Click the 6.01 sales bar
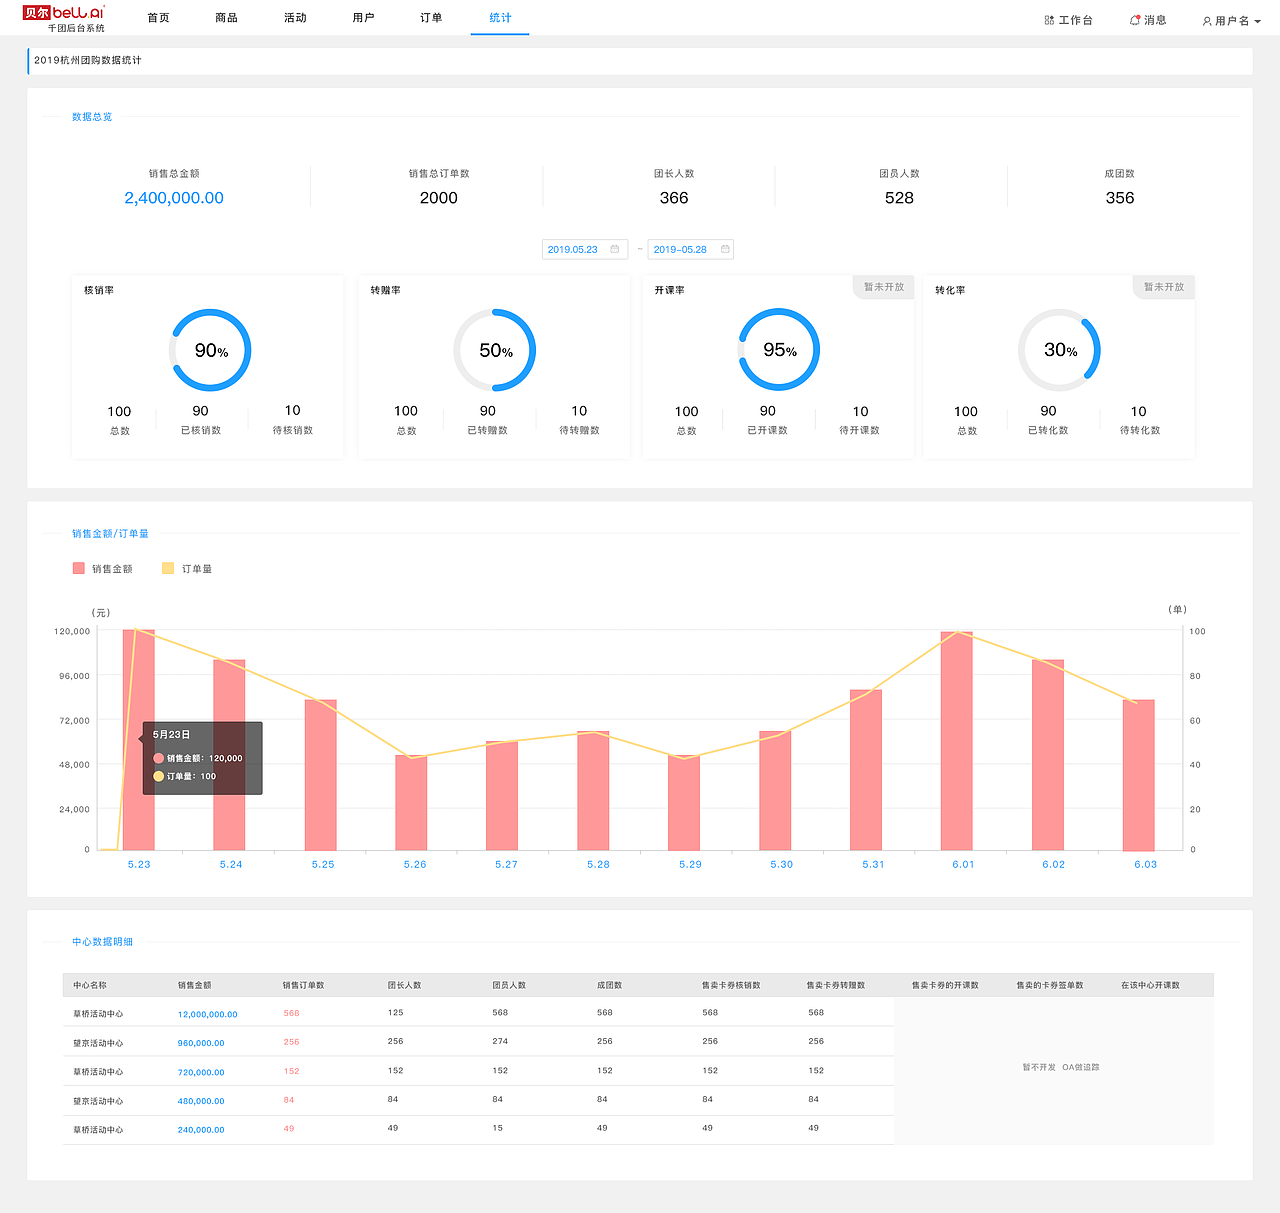1280x1213 pixels. (x=957, y=741)
